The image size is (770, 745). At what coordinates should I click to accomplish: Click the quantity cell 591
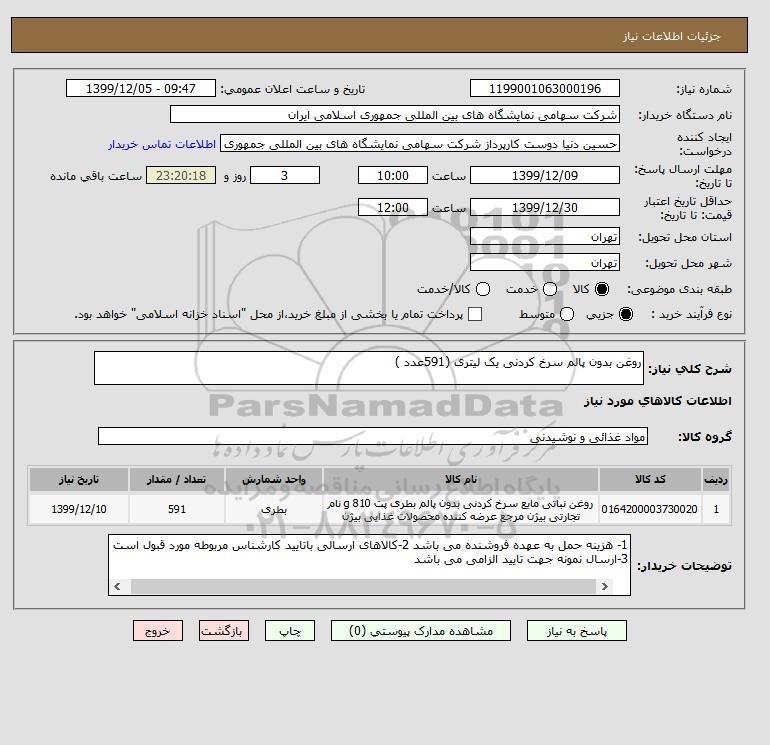tap(177, 509)
